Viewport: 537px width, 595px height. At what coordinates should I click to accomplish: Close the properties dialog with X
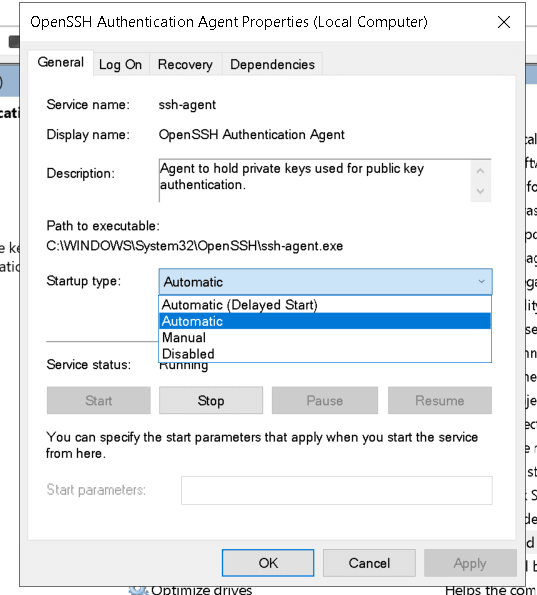(504, 22)
